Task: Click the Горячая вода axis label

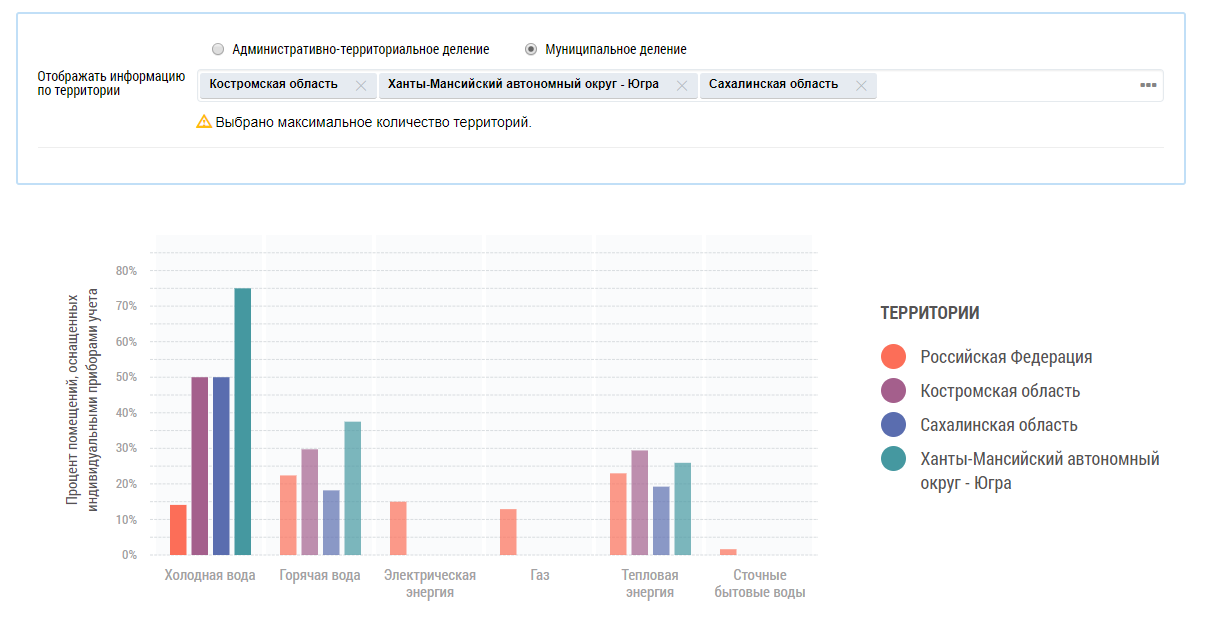Action: click(320, 576)
